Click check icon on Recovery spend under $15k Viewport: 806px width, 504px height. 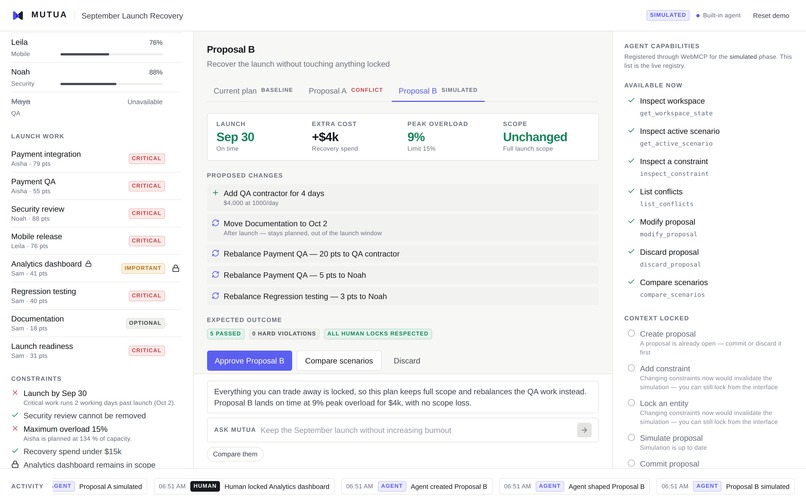(x=15, y=451)
